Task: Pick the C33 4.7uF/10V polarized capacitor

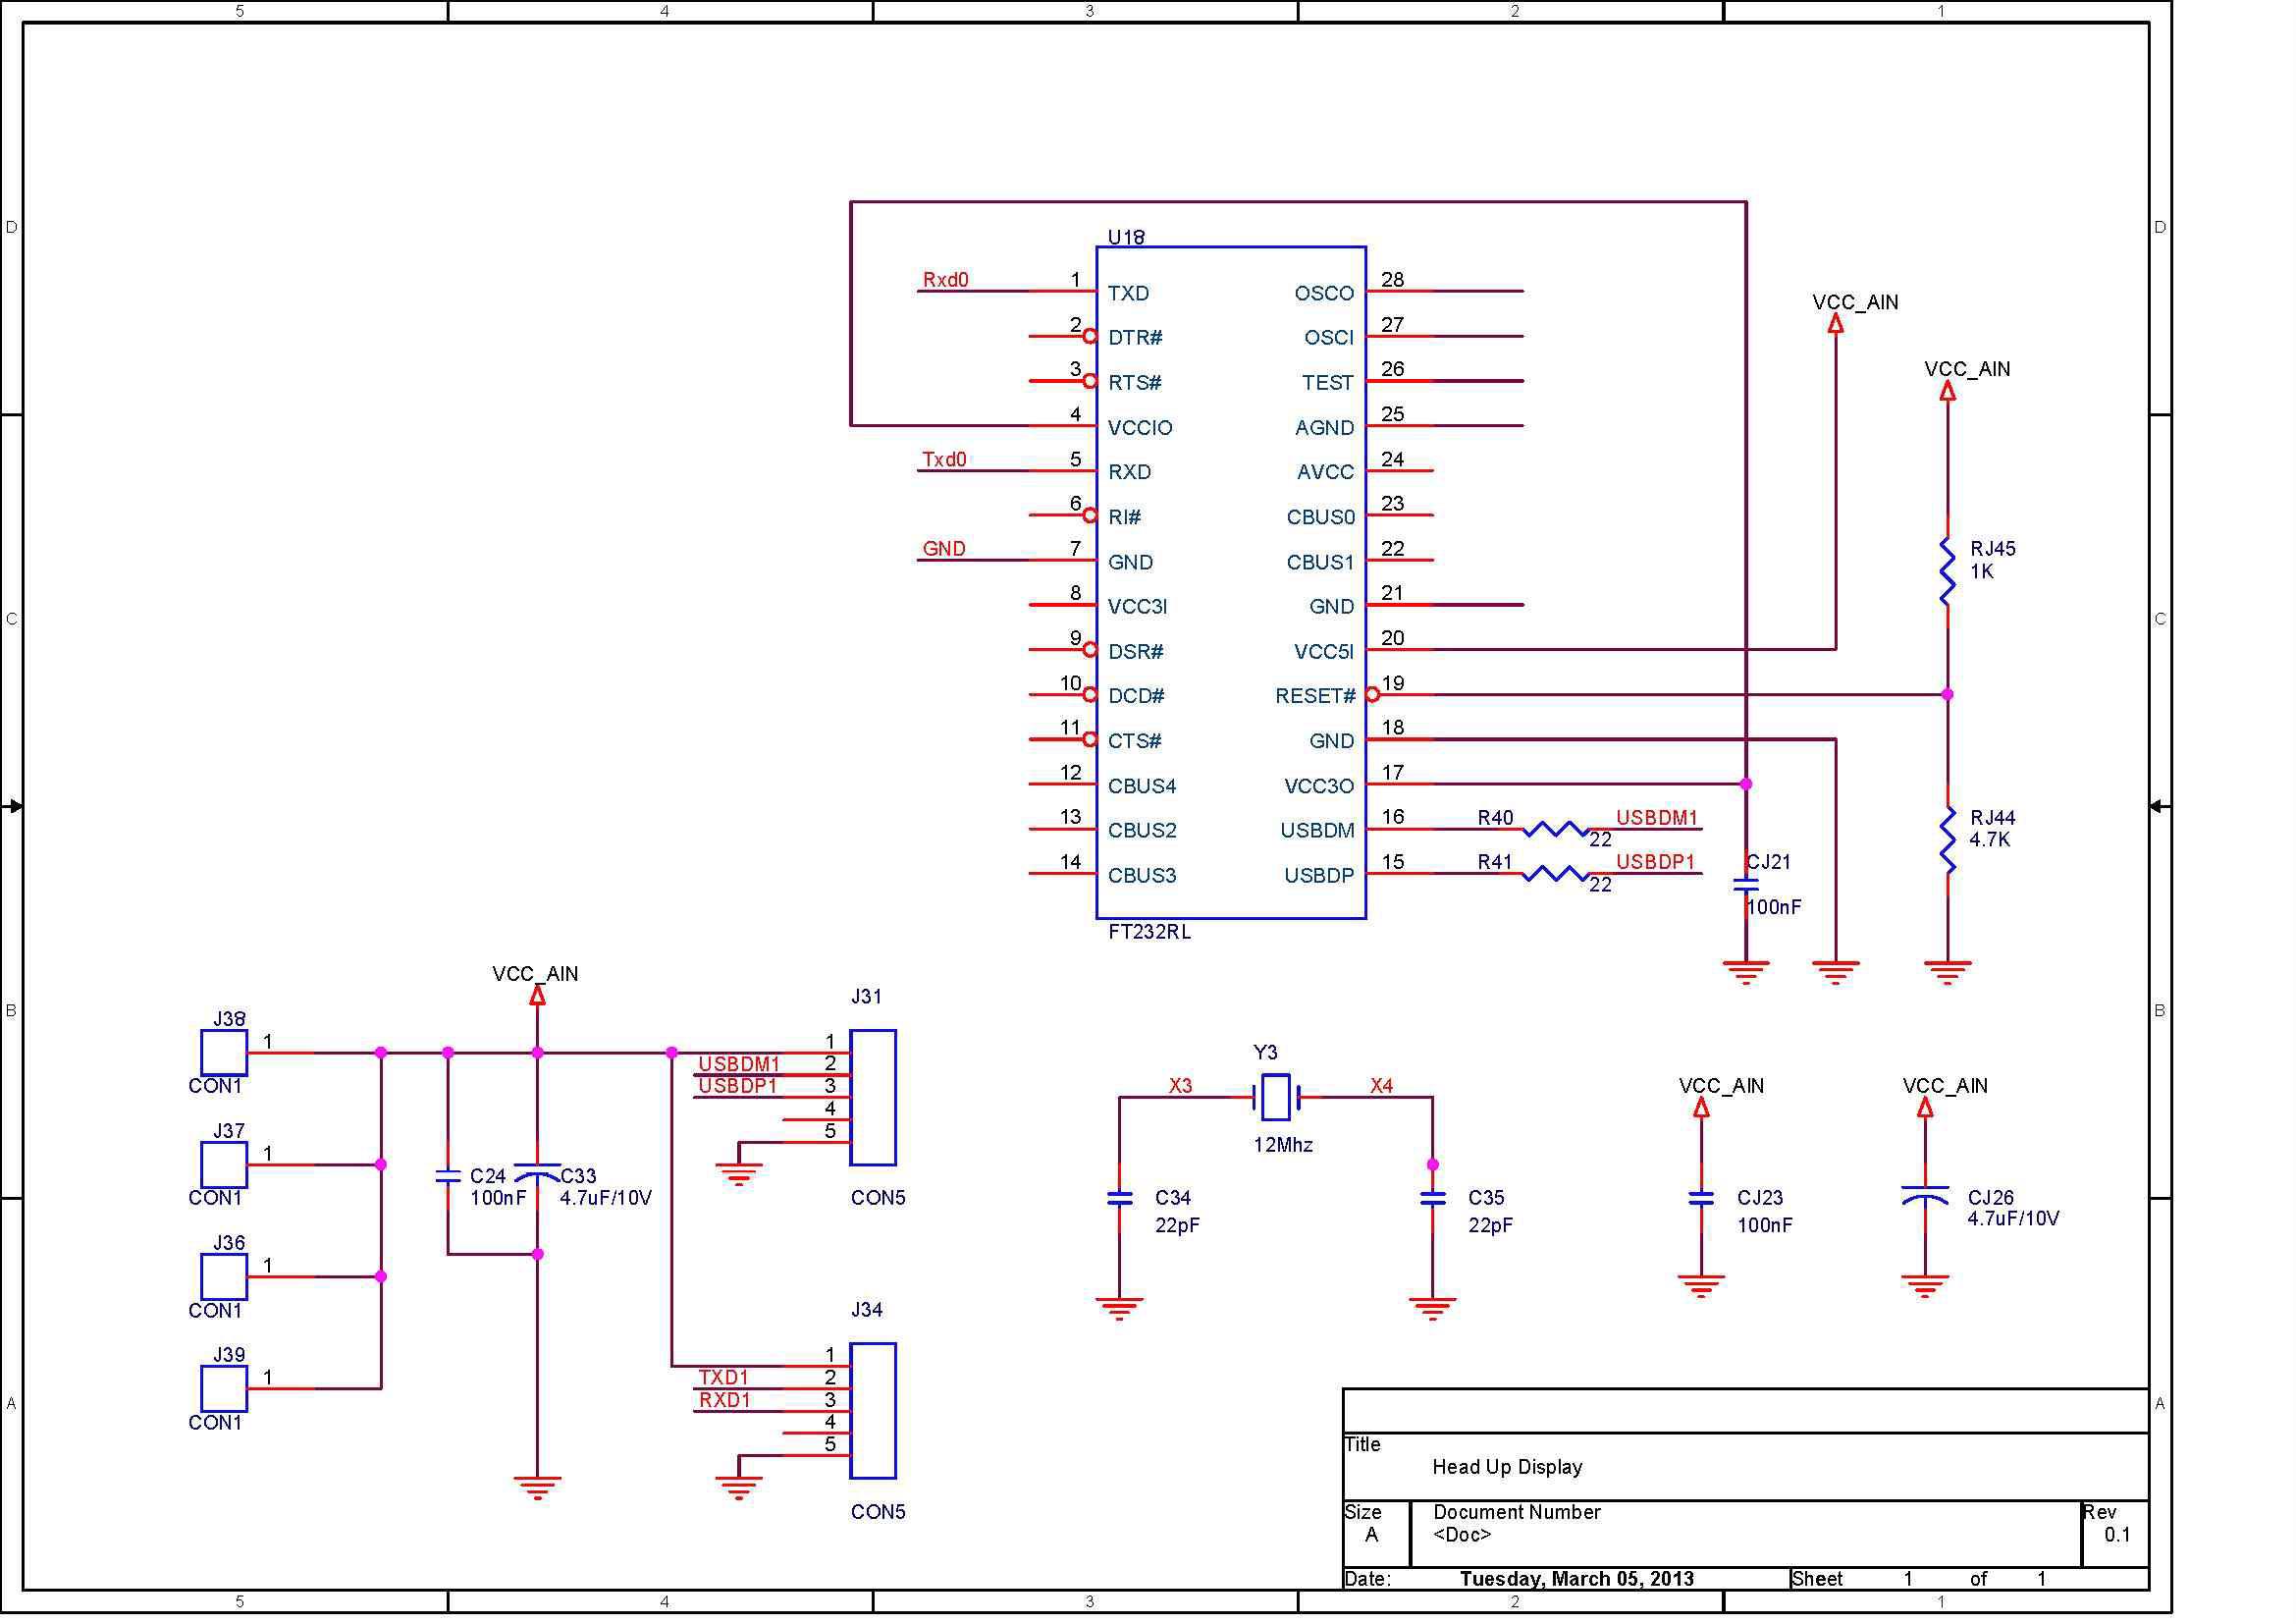Action: coord(537,1174)
